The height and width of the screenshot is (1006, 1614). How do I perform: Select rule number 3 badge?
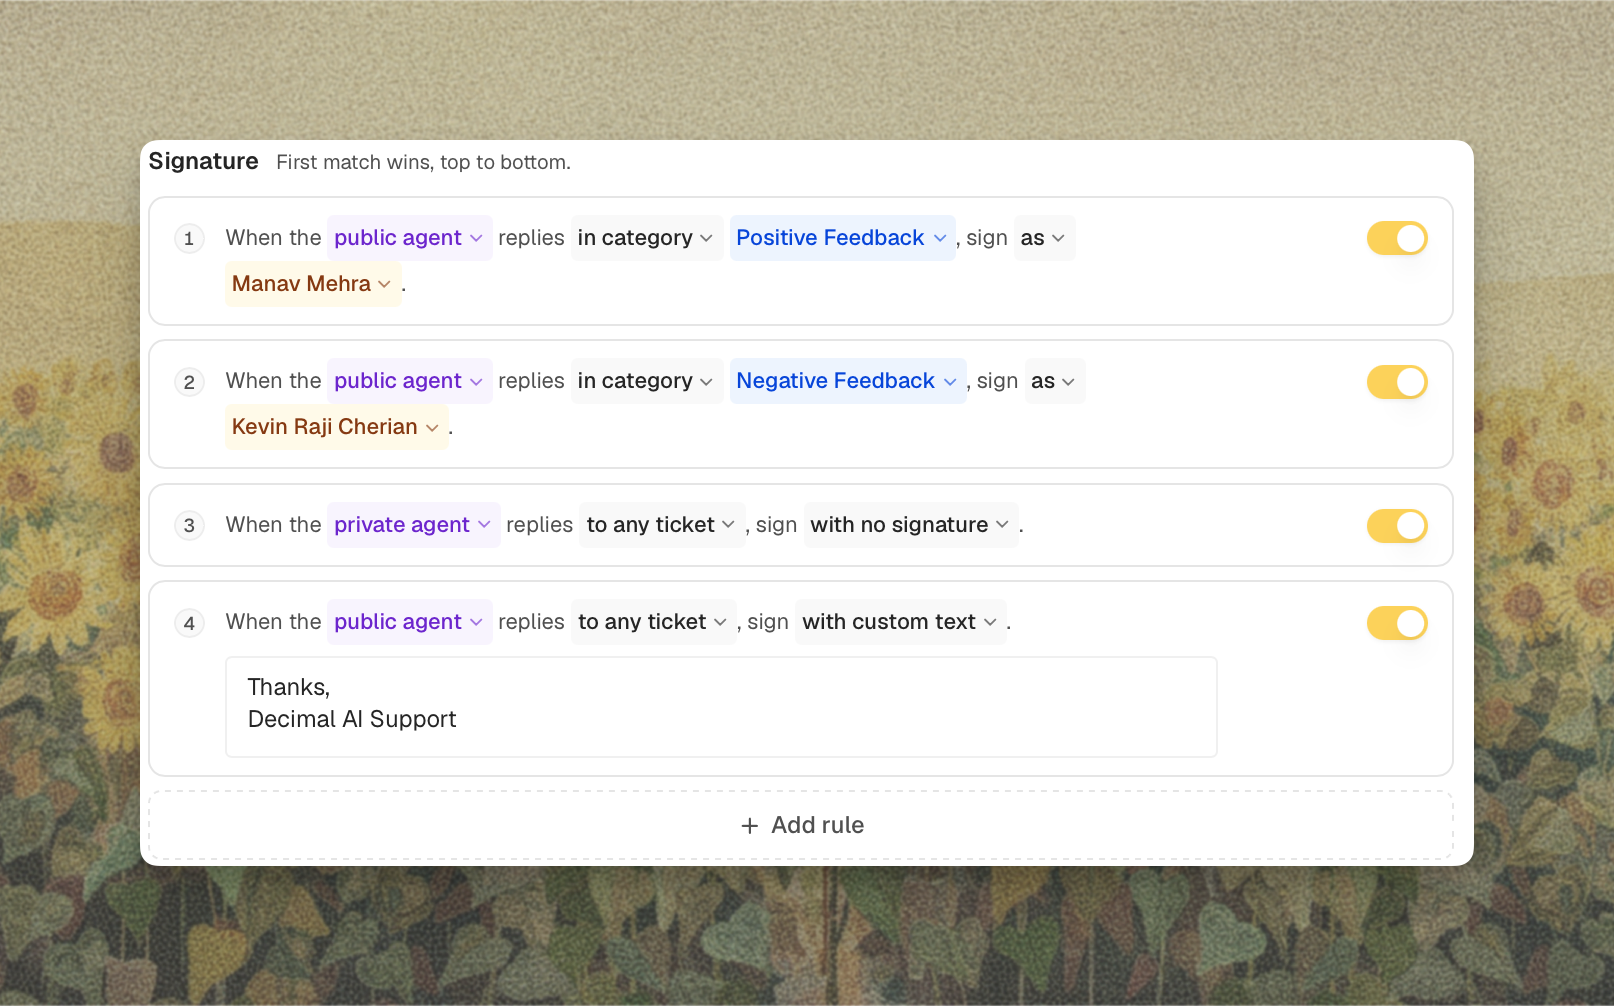pos(189,526)
